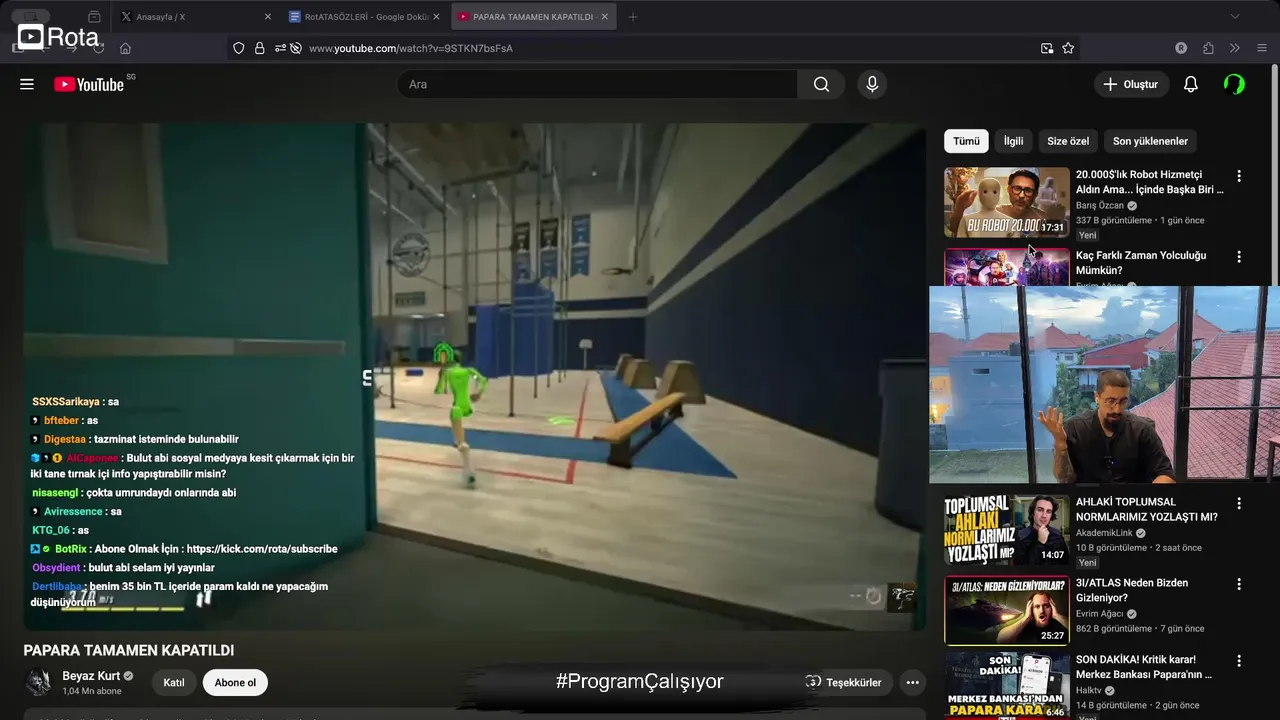Show site security padlock info
The width and height of the screenshot is (1280, 720).
259,48
